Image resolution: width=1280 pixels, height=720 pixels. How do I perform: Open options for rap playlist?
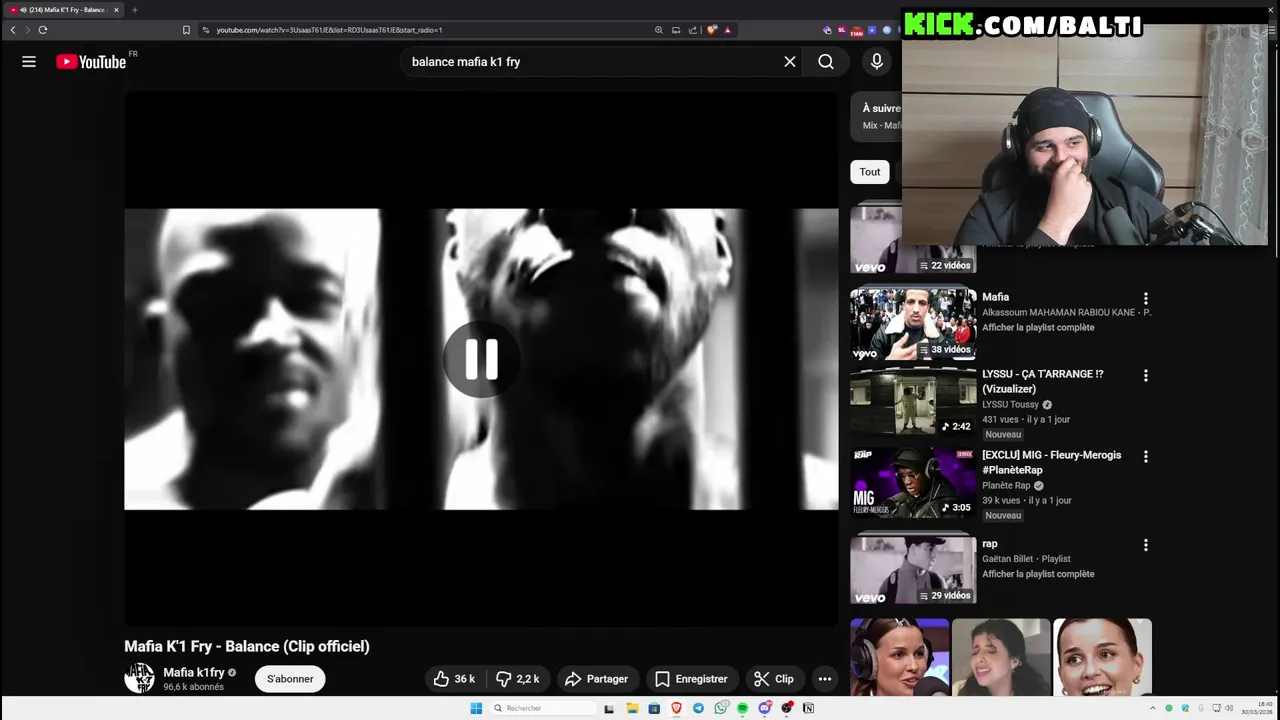tap(1146, 546)
